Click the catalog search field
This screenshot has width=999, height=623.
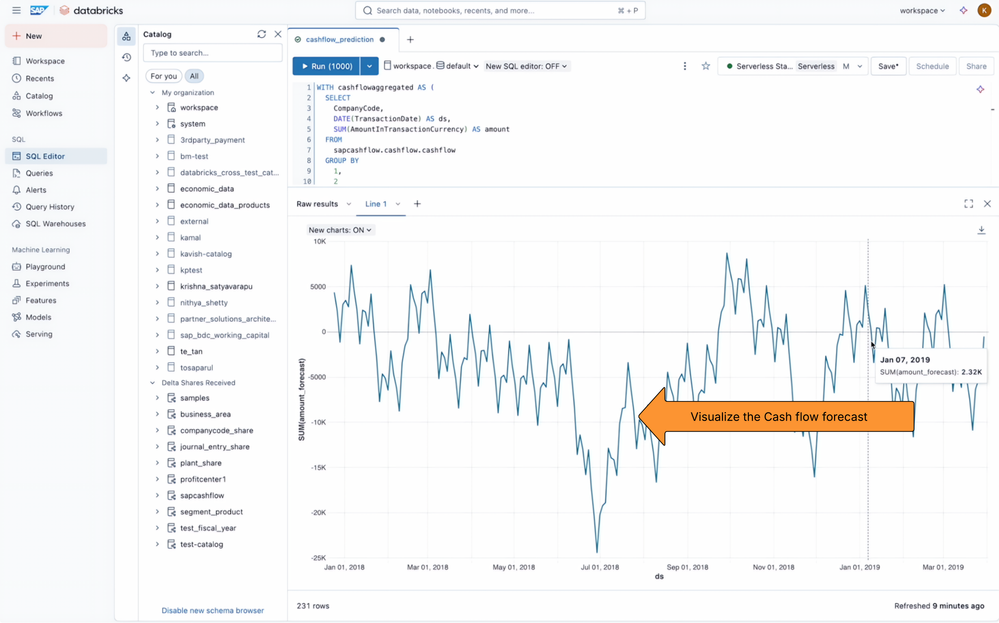click(x=212, y=53)
